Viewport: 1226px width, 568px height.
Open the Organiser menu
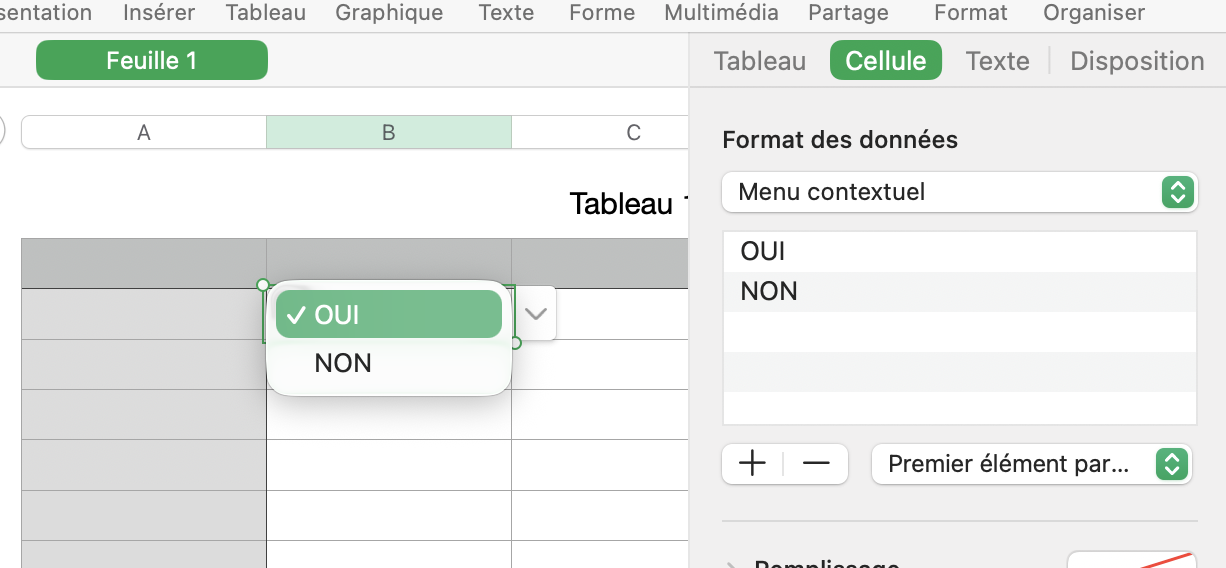click(x=1093, y=13)
